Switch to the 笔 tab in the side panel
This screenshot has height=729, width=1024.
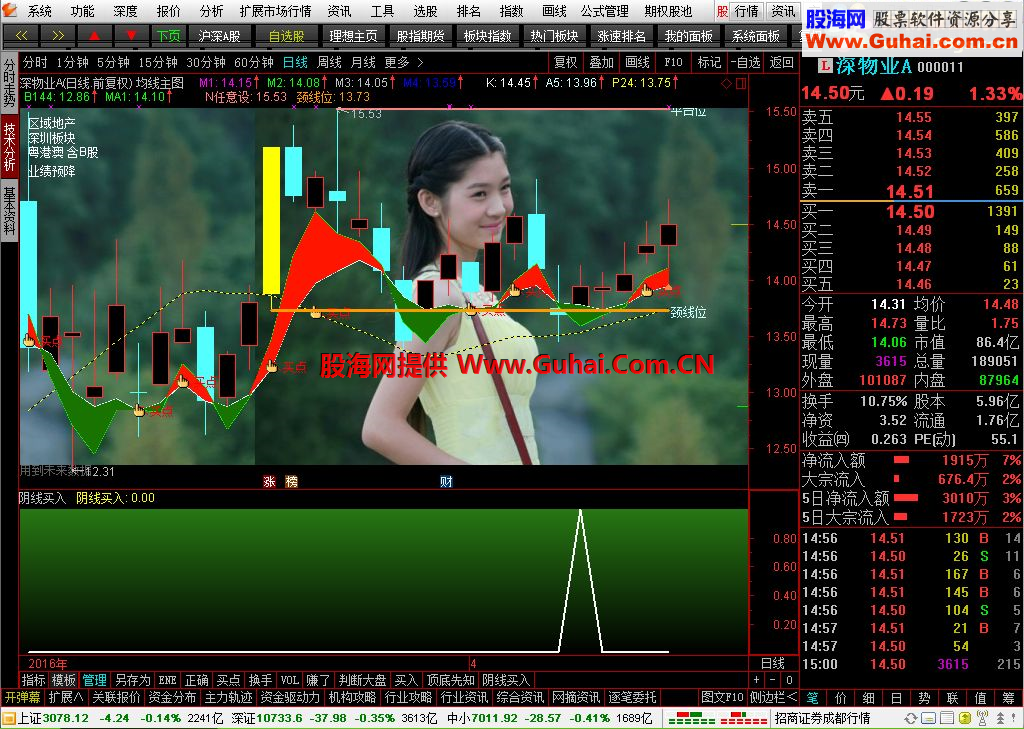[x=812, y=698]
